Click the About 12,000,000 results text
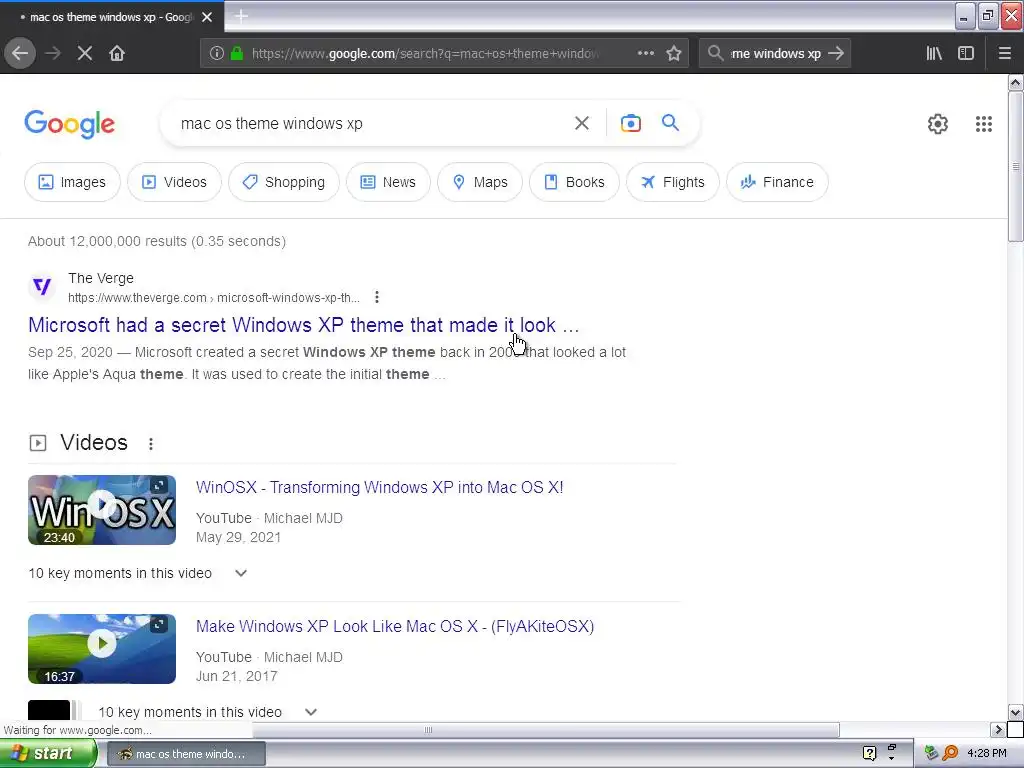Viewport: 1024px width, 768px height. [157, 241]
